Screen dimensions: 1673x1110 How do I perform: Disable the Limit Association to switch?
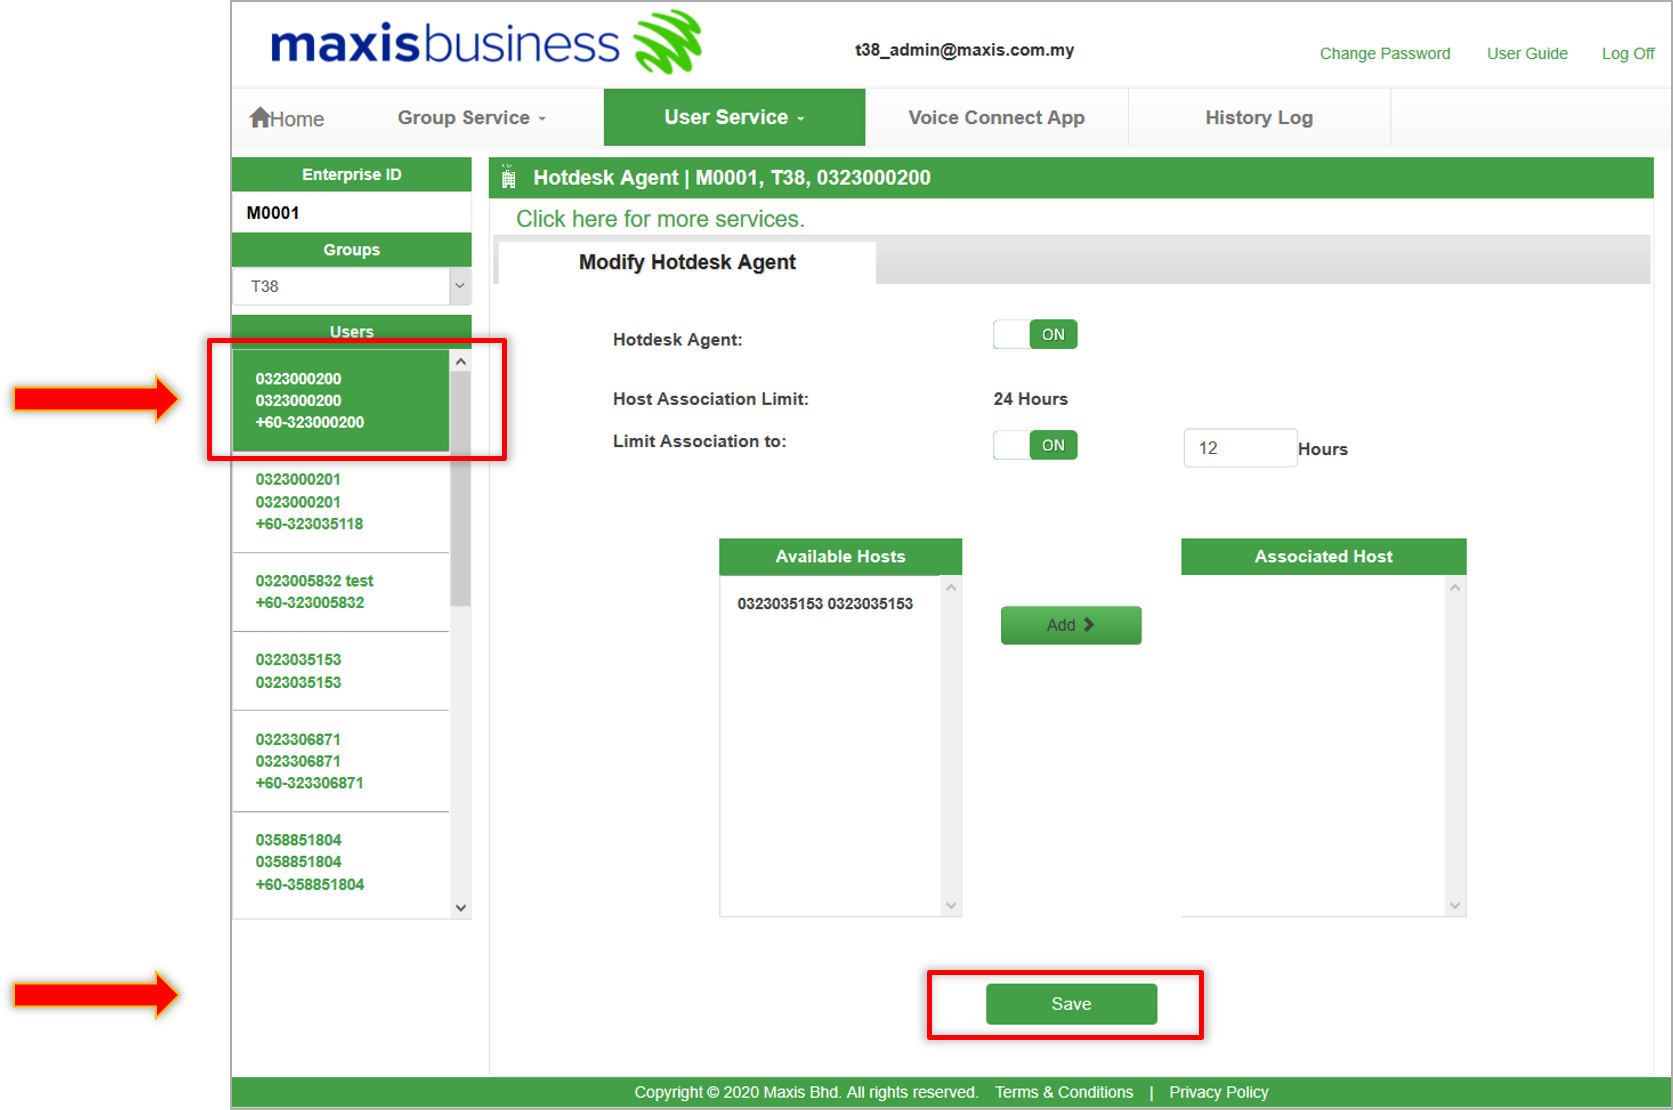click(1035, 445)
